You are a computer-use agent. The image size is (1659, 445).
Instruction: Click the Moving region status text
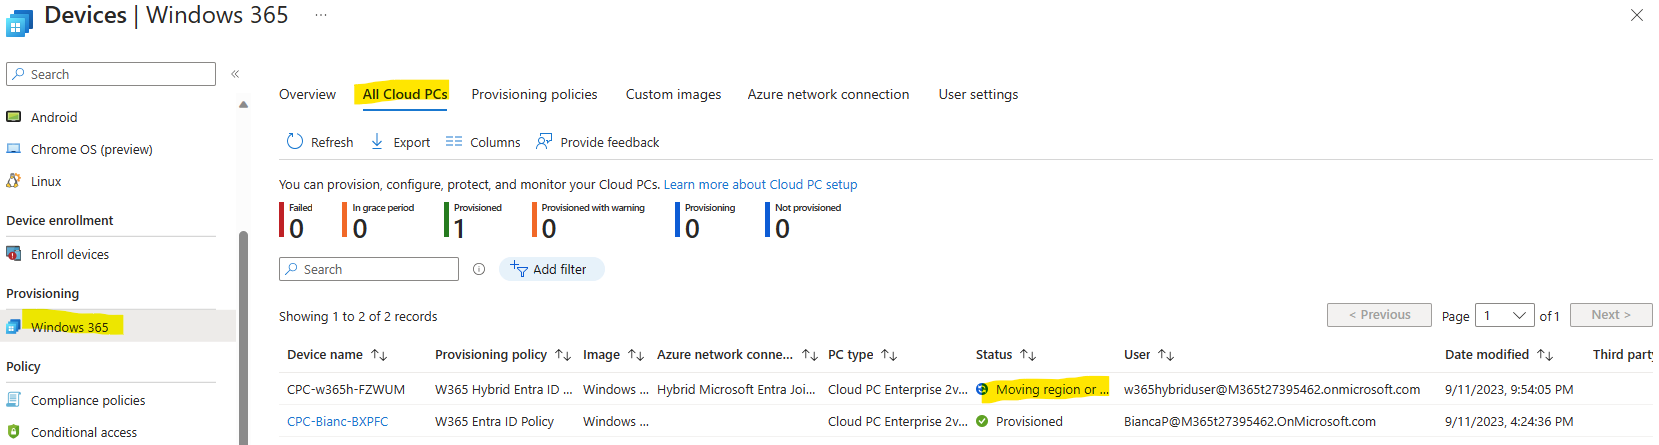(1052, 389)
